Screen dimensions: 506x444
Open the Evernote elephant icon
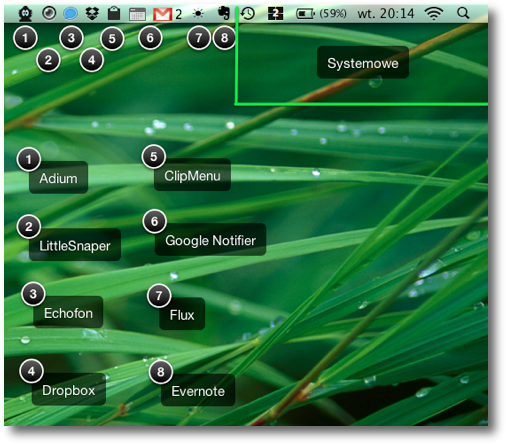click(224, 14)
